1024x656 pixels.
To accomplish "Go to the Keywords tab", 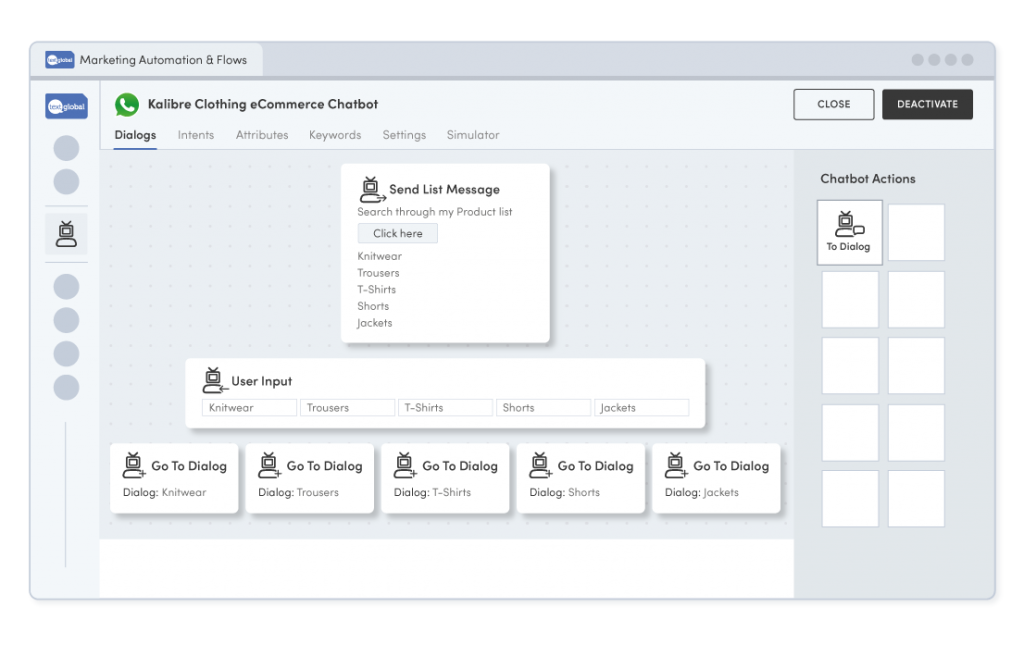I will click(x=335, y=135).
